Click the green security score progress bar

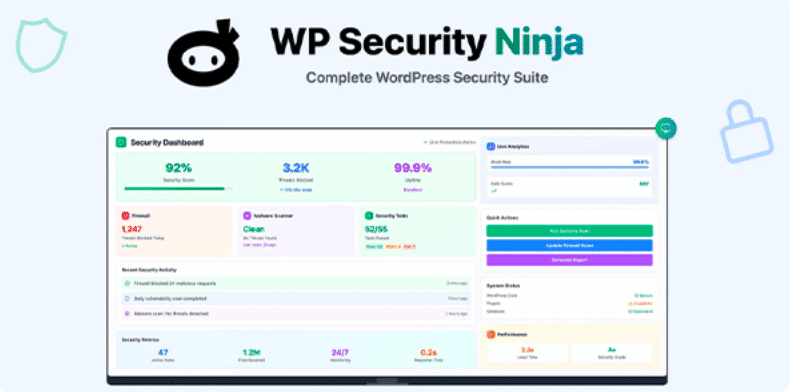pyautogui.click(x=178, y=189)
